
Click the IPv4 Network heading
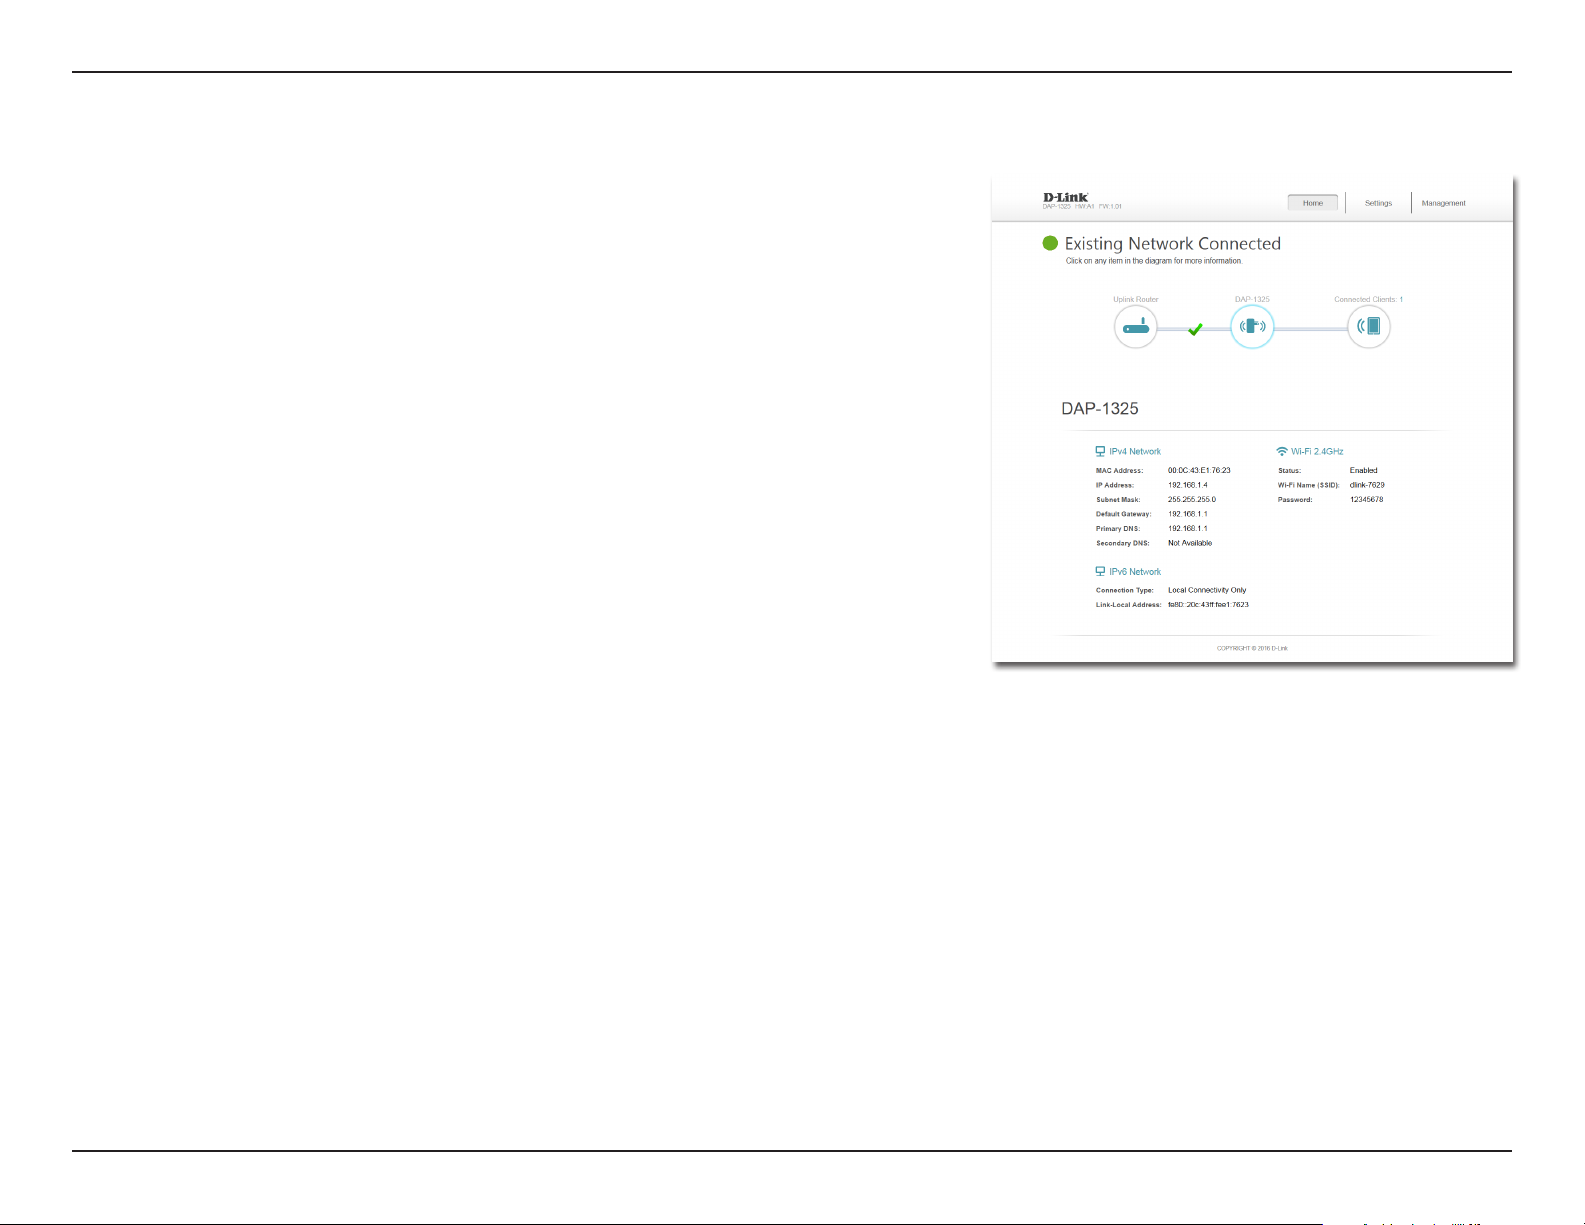click(1135, 452)
